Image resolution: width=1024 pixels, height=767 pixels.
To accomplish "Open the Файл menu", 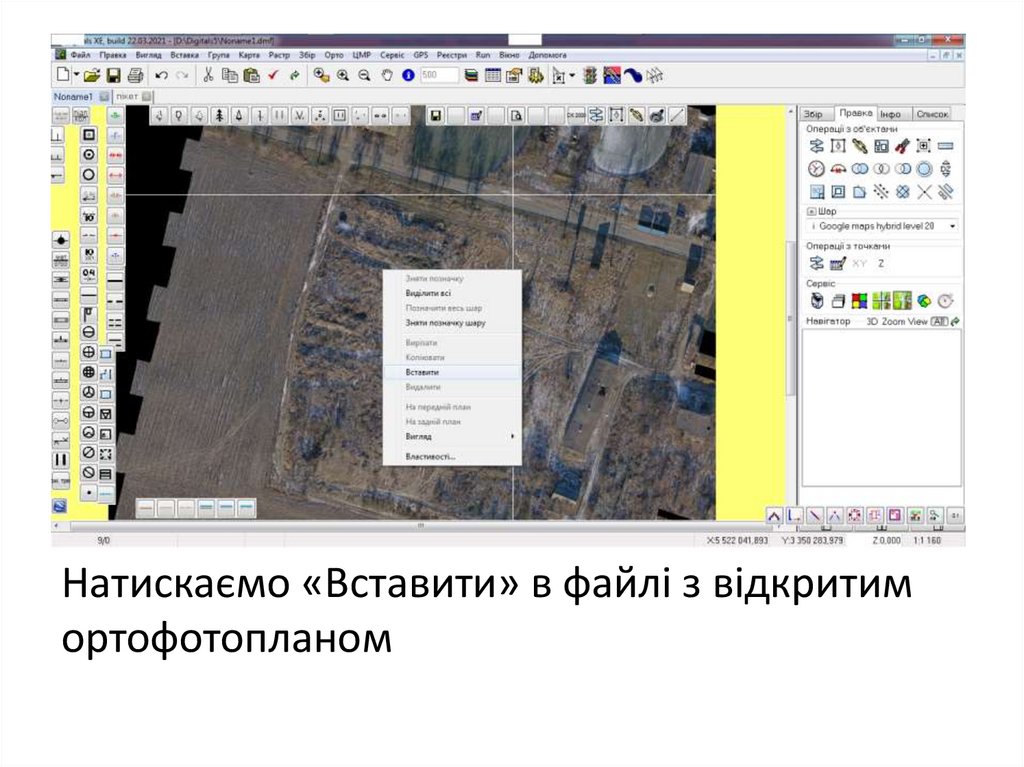I will coord(80,55).
